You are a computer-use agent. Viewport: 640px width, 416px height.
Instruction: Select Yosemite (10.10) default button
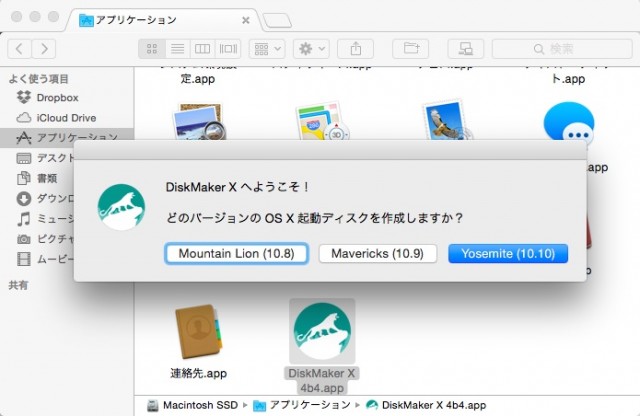[x=508, y=254]
